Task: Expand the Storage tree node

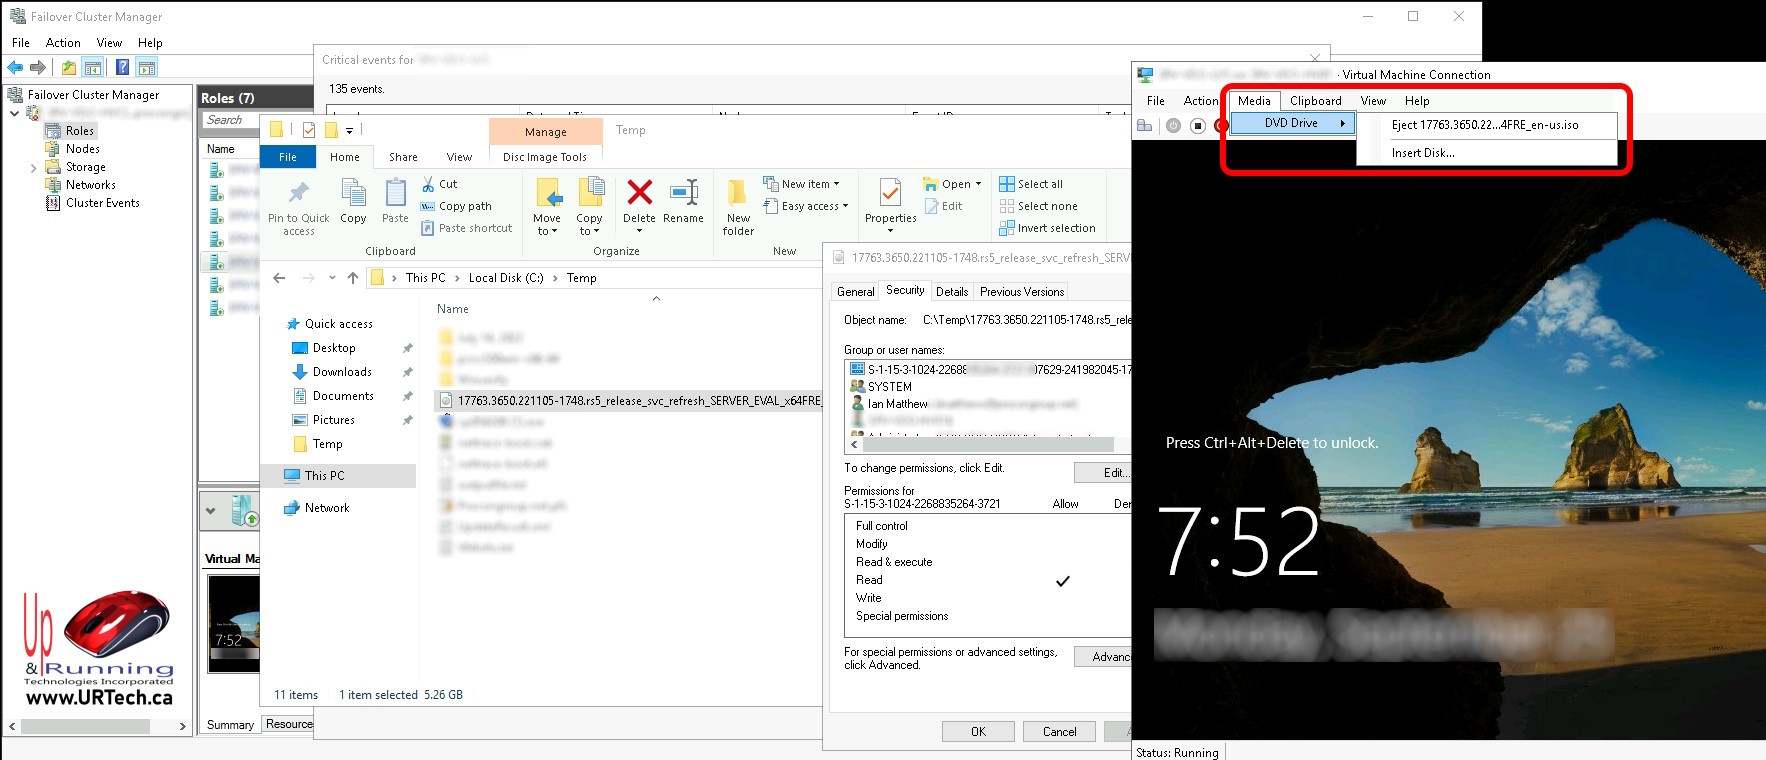Action: click(x=34, y=168)
